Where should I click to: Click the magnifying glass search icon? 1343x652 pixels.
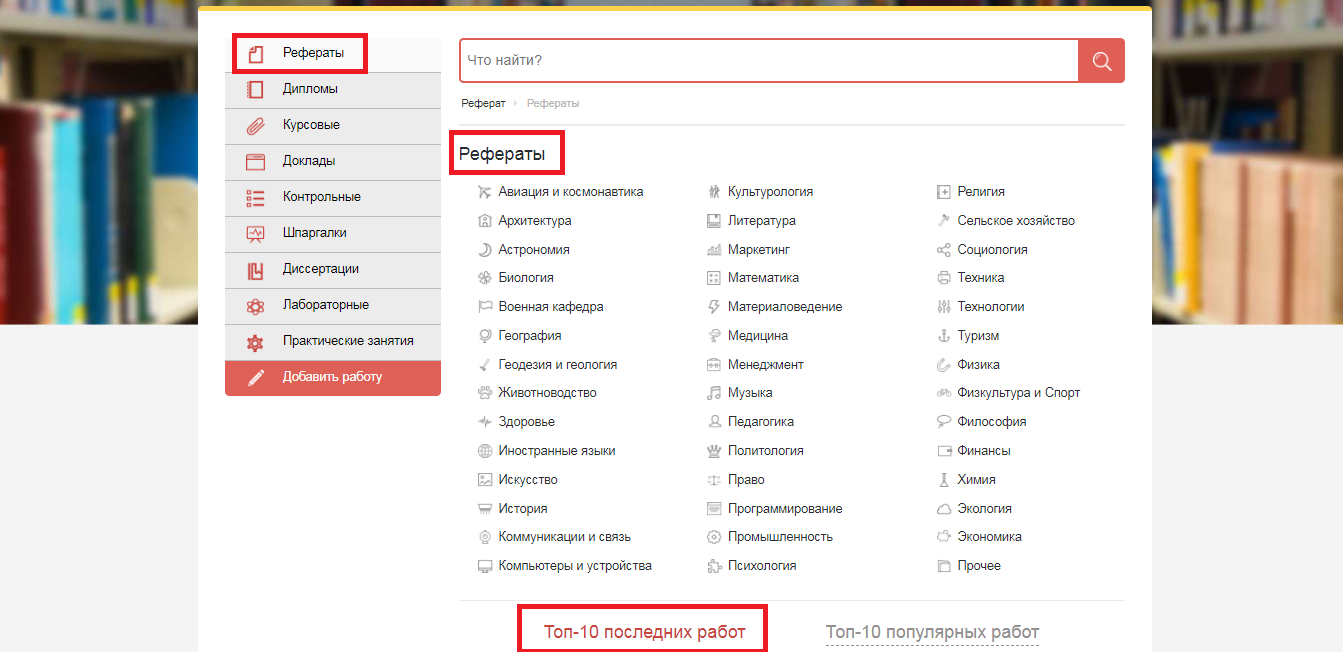[1101, 60]
